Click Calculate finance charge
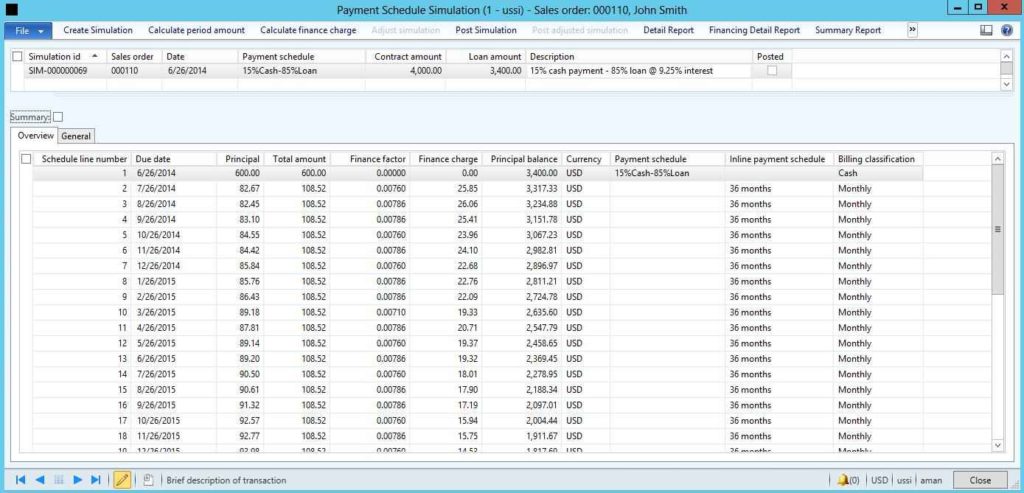The image size is (1024, 493). 308,30
